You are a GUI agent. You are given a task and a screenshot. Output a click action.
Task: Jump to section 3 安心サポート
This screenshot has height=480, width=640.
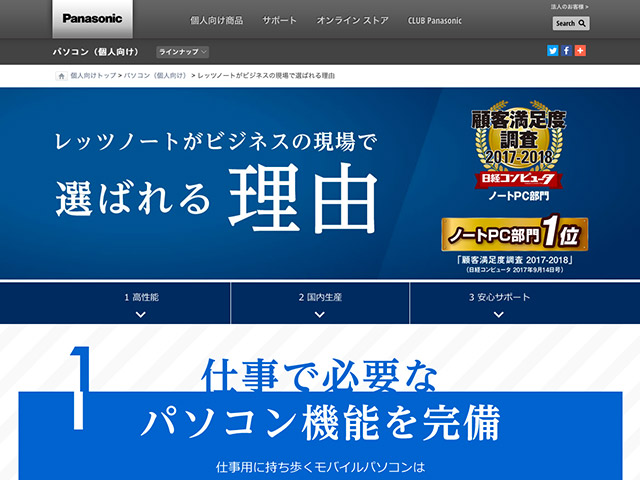click(x=499, y=297)
